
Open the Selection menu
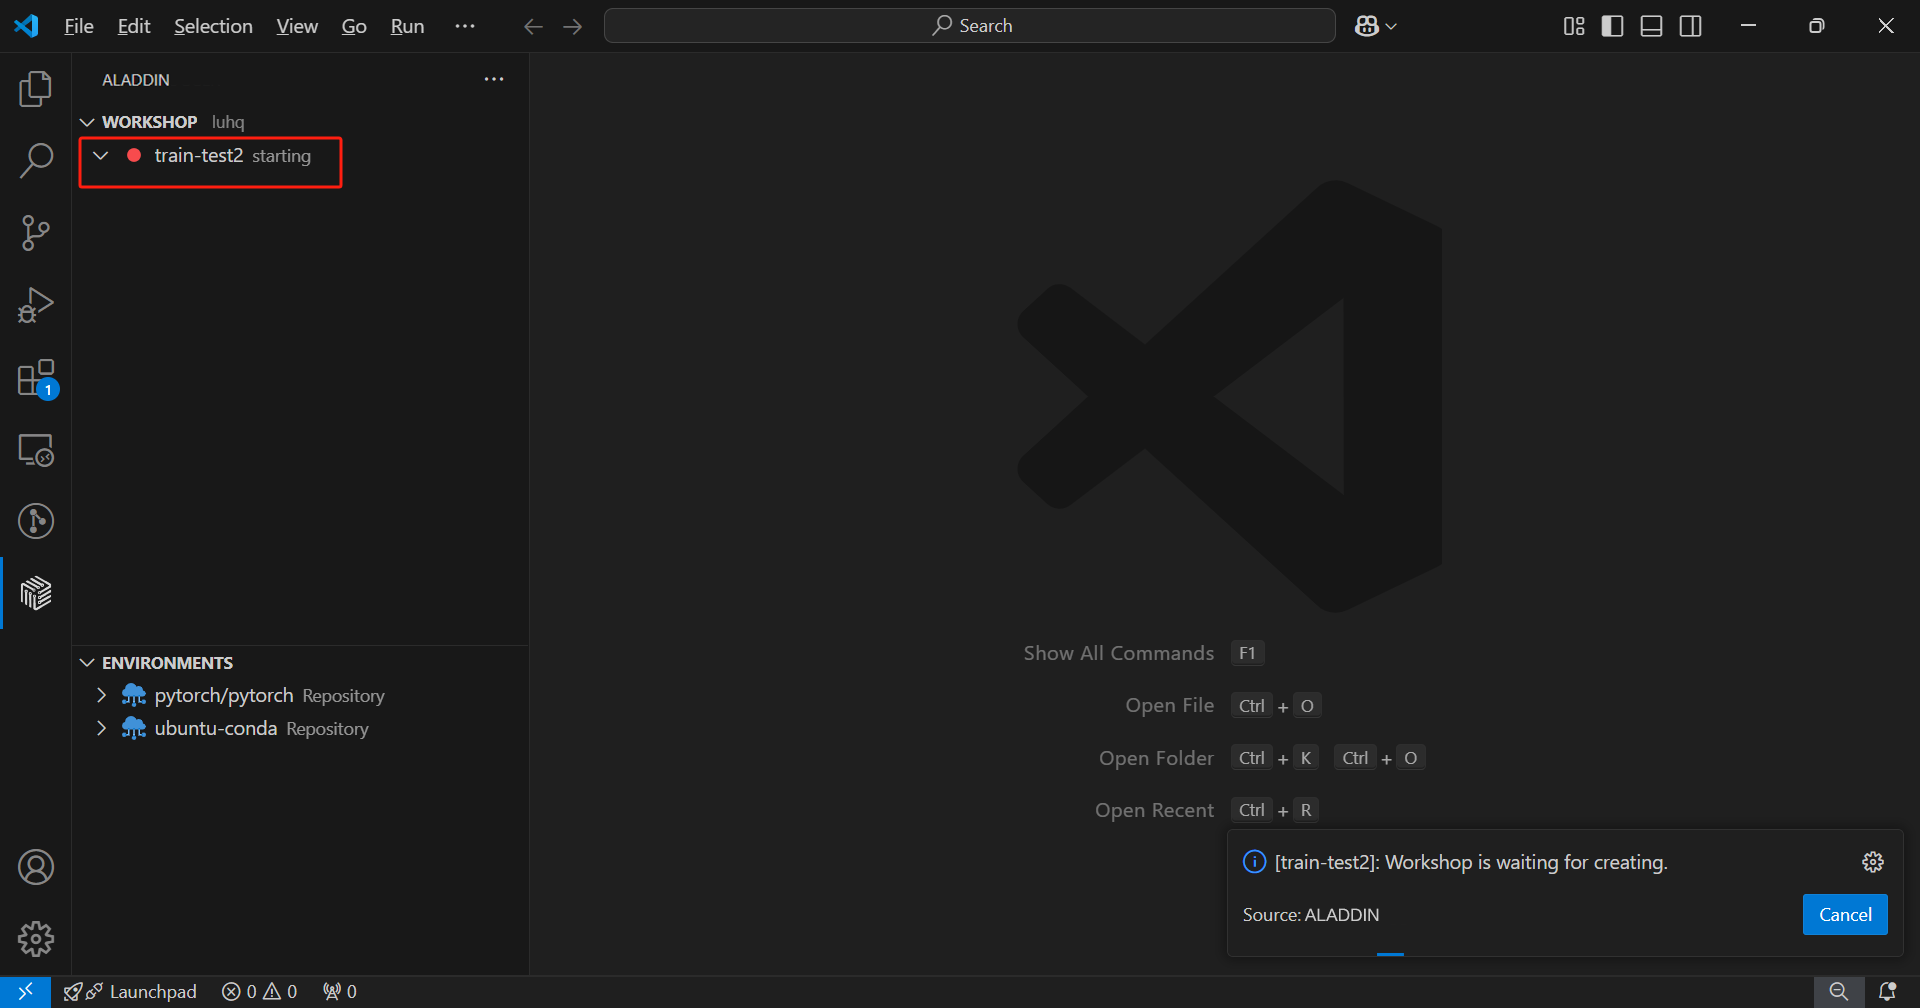[x=213, y=26]
